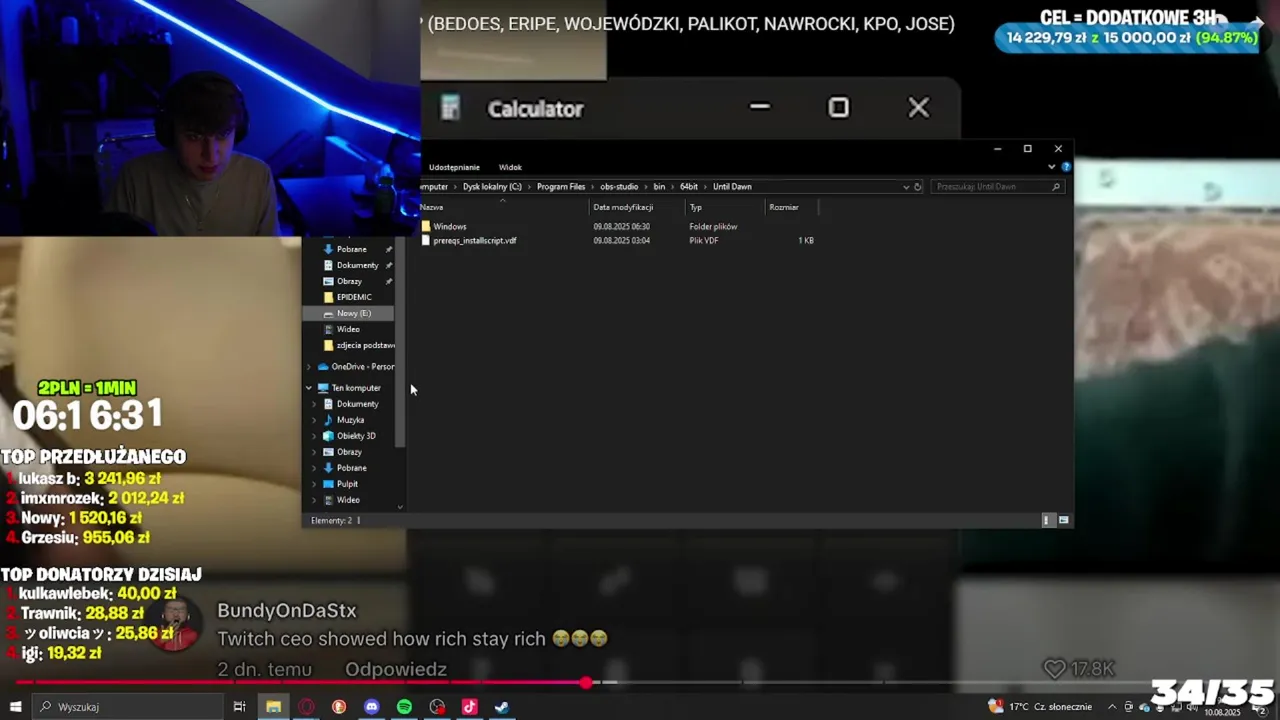Switch to large icons view in status bar
This screenshot has height=720, width=1280.
tap(1063, 520)
